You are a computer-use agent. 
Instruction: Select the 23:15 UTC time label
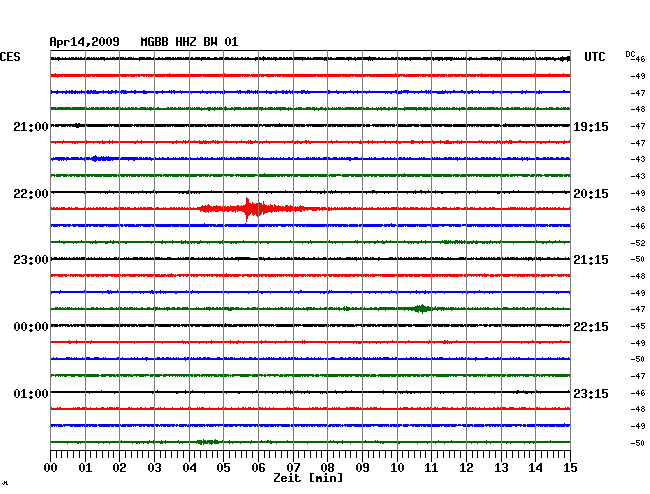[x=591, y=393]
